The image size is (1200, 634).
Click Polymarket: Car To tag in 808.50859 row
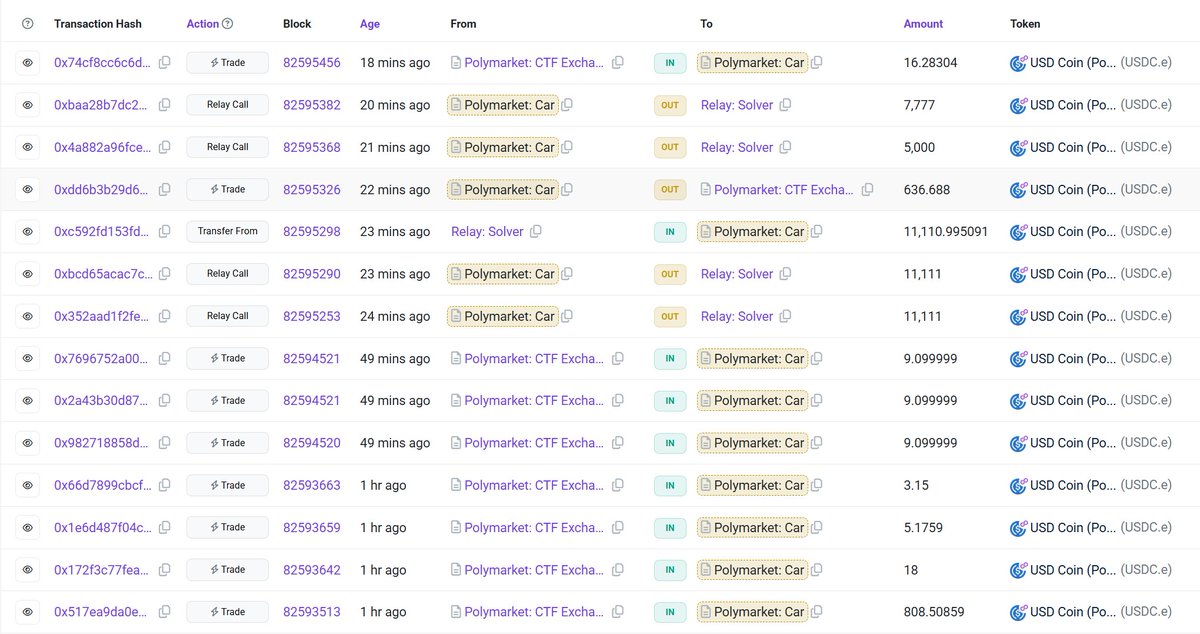pyautogui.click(x=752, y=611)
